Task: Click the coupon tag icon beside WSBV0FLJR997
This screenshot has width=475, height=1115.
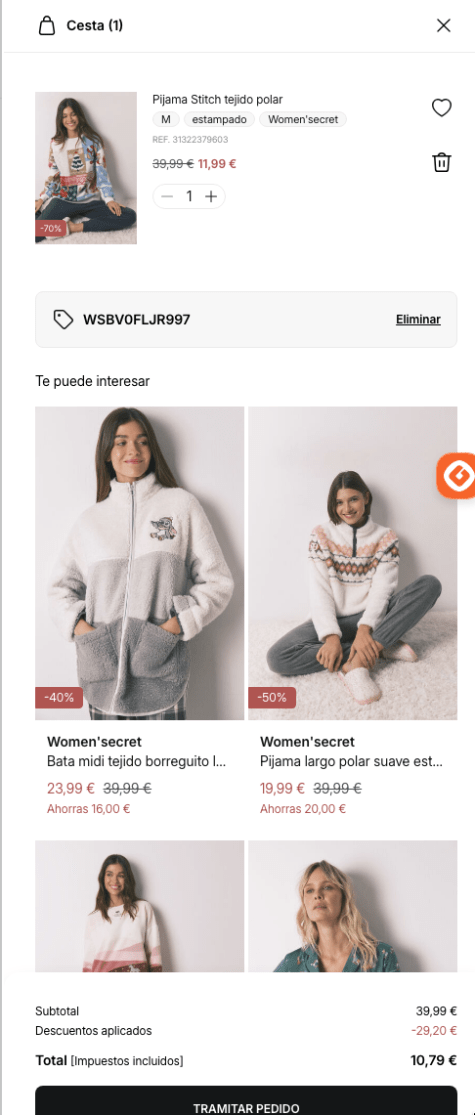Action: pyautogui.click(x=63, y=319)
